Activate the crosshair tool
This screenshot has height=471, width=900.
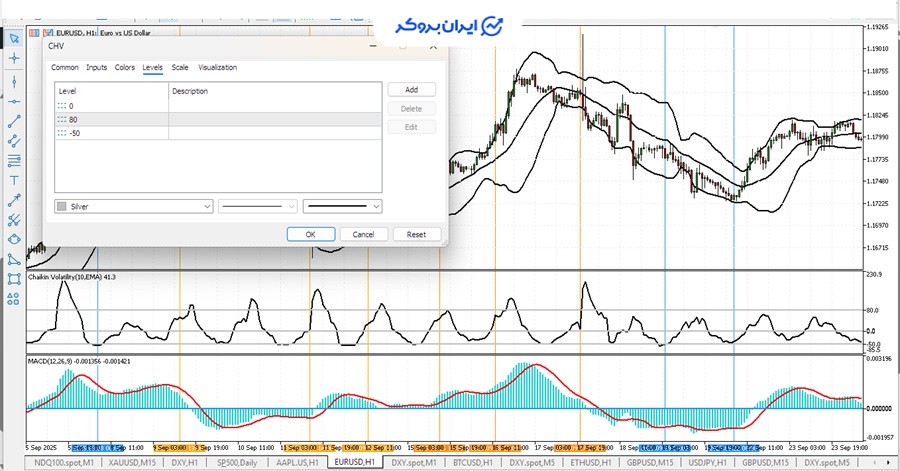click(14, 59)
